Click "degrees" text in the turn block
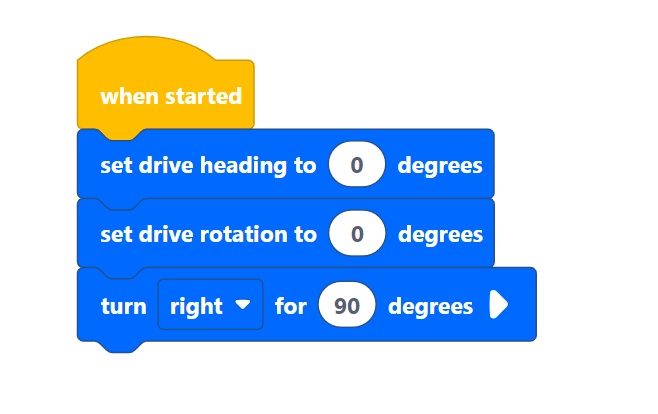Screen dimensions: 658x414 pyautogui.click(x=430, y=306)
